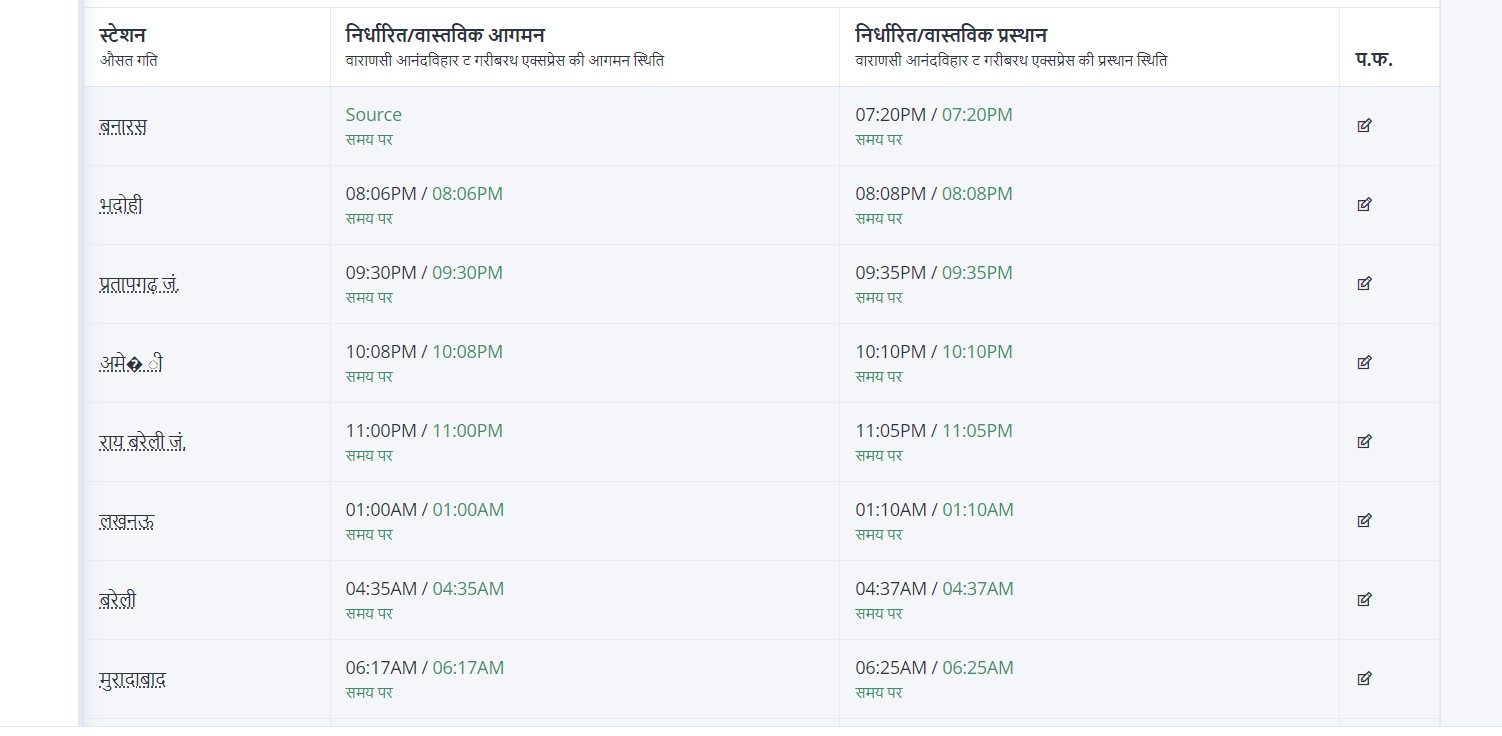Click the 04:35AM / 04:35AM arrival time
Screen dimensions: 1502x736
click(x=425, y=589)
